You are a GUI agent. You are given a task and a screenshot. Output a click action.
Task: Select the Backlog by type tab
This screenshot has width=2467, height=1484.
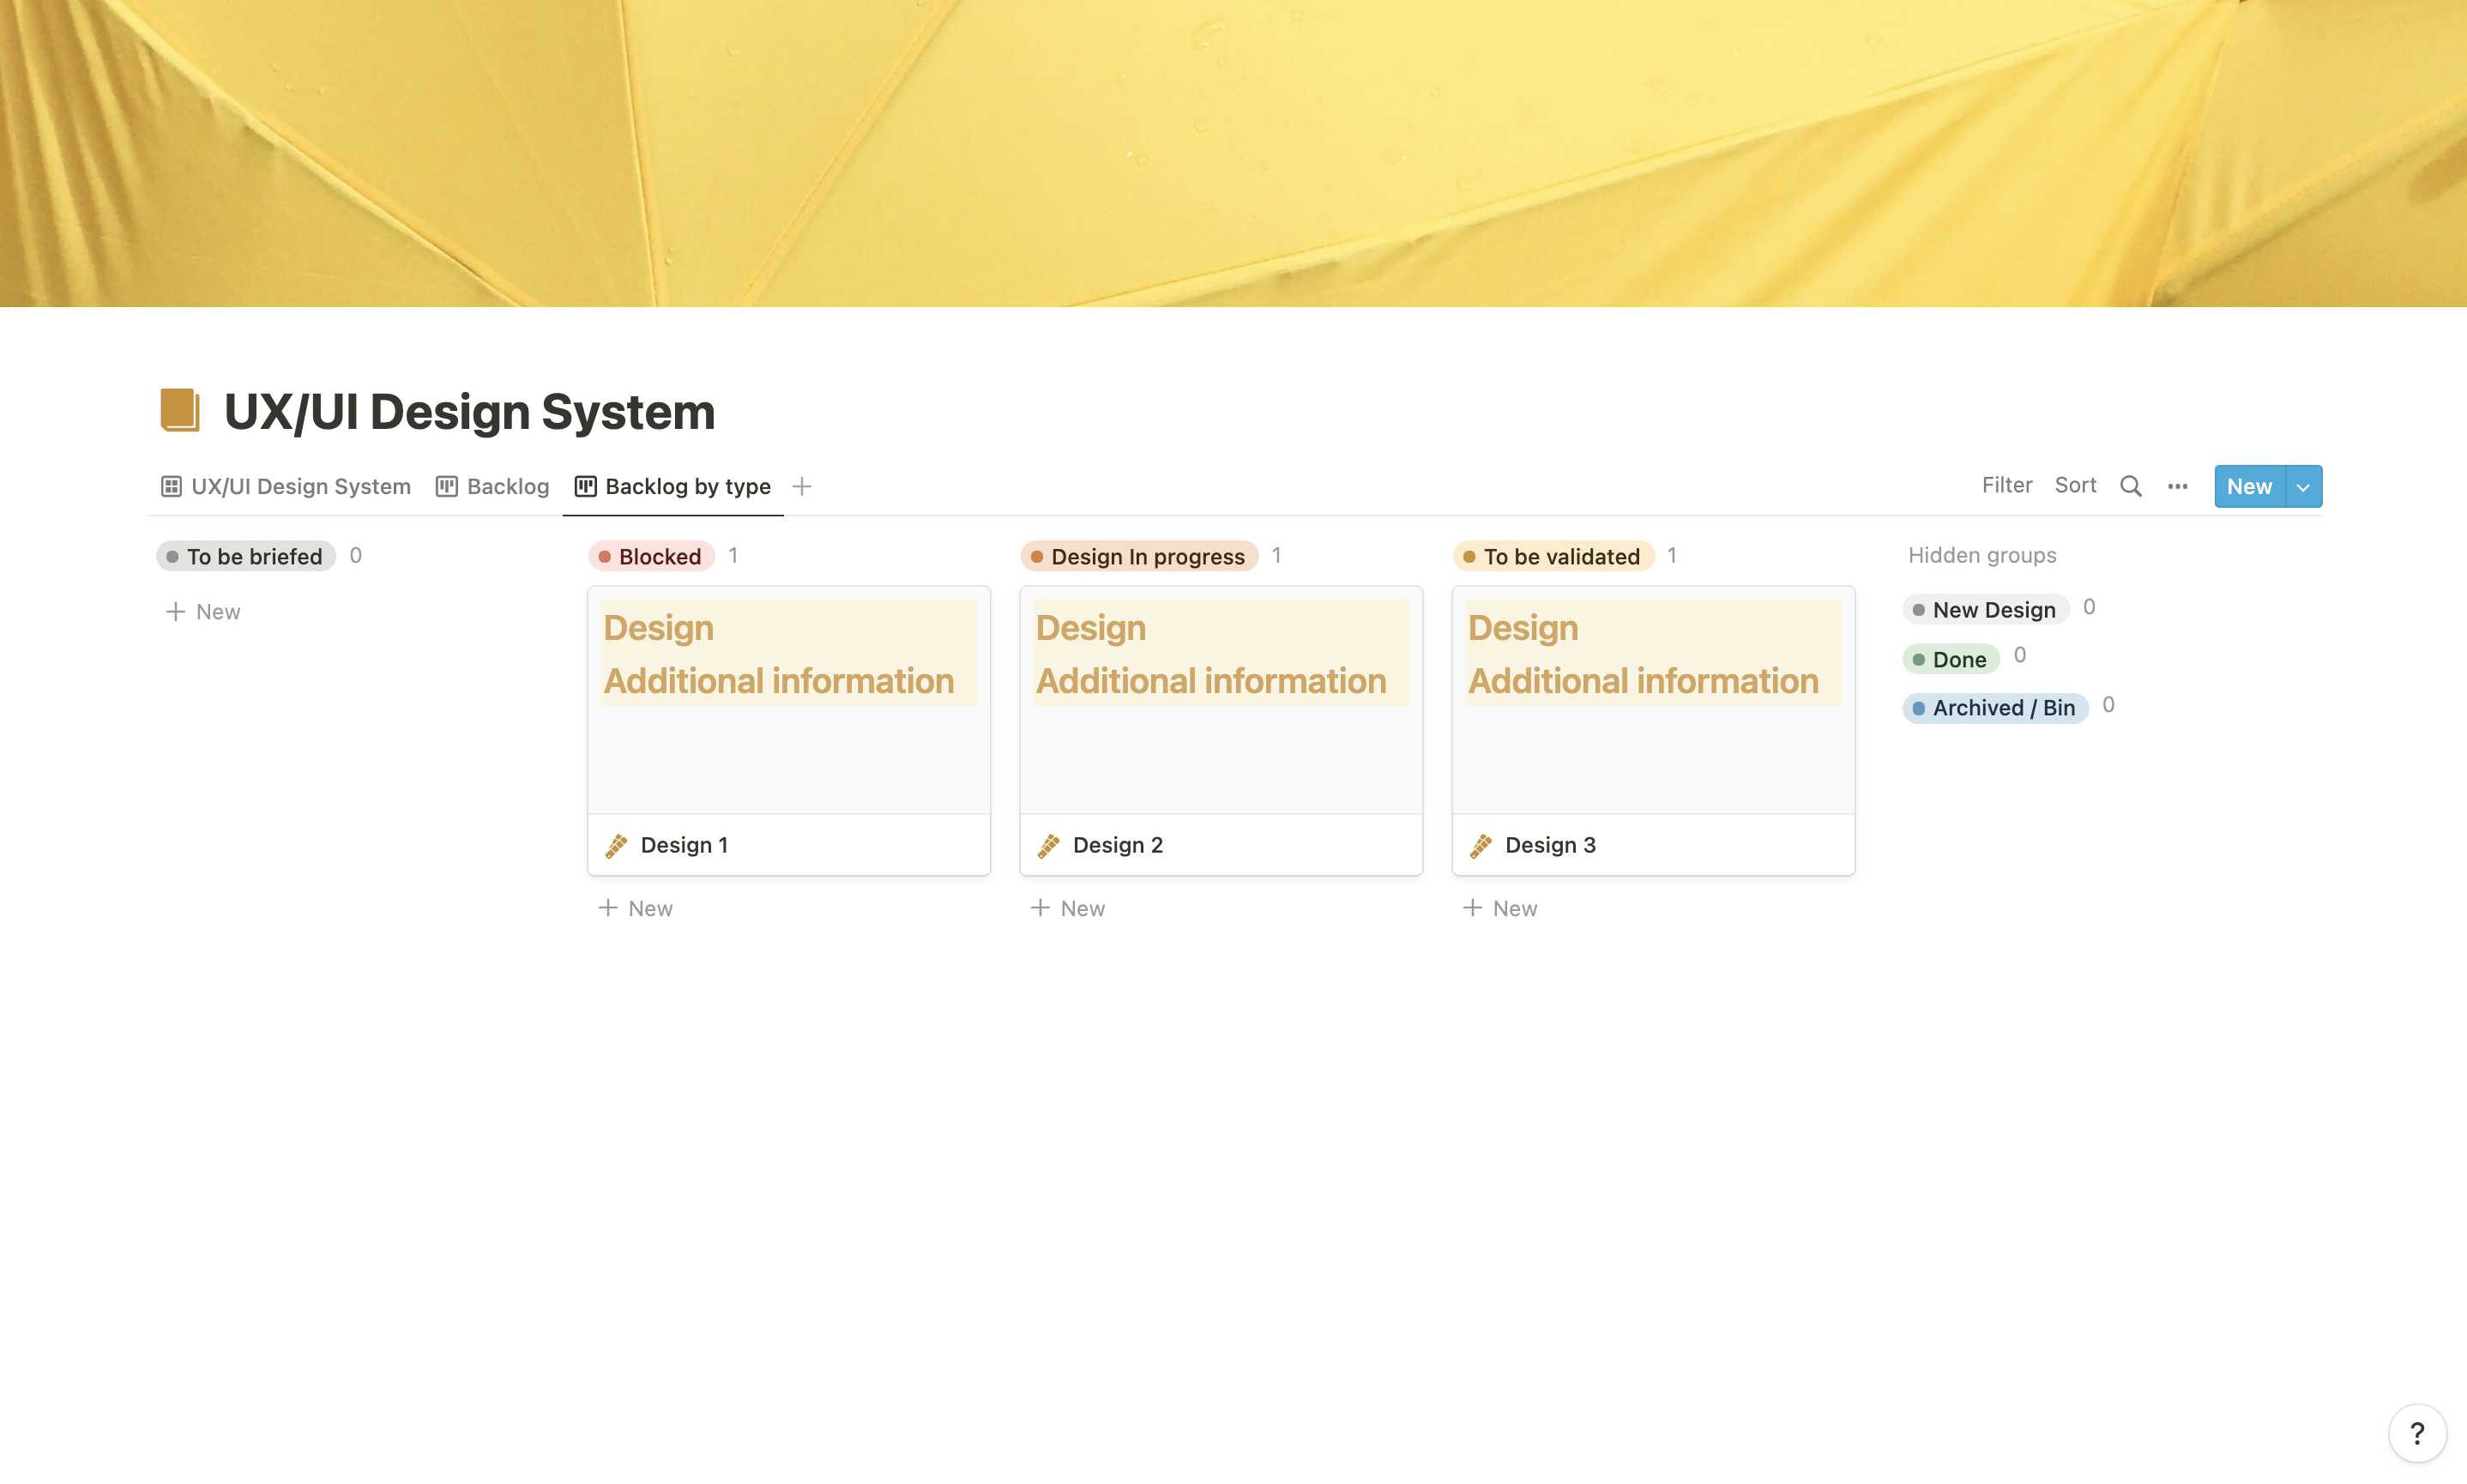673,486
